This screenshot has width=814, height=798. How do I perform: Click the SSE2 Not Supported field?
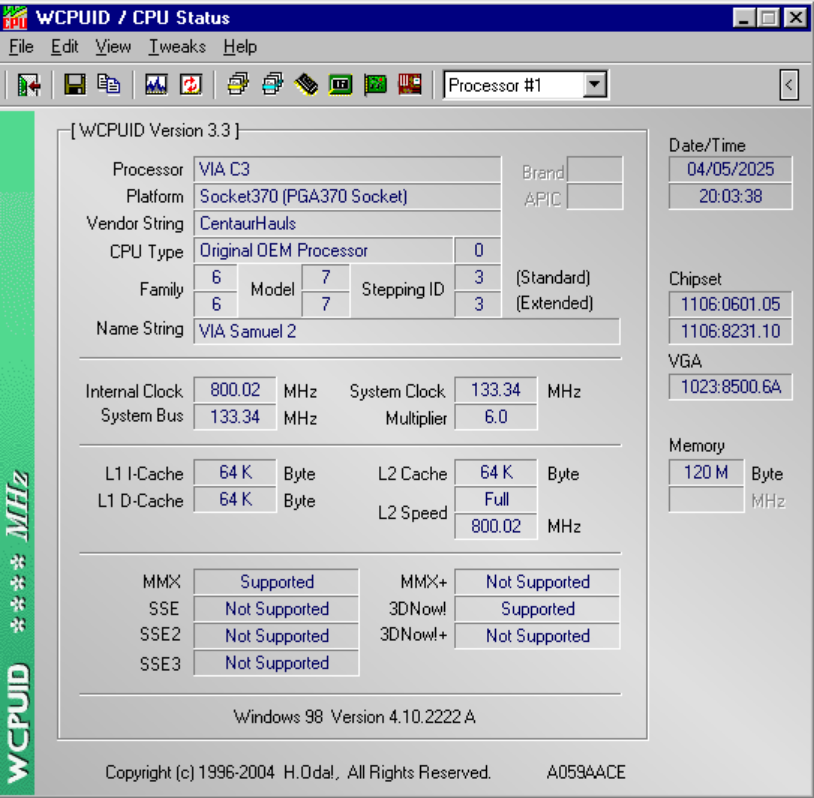pos(276,636)
